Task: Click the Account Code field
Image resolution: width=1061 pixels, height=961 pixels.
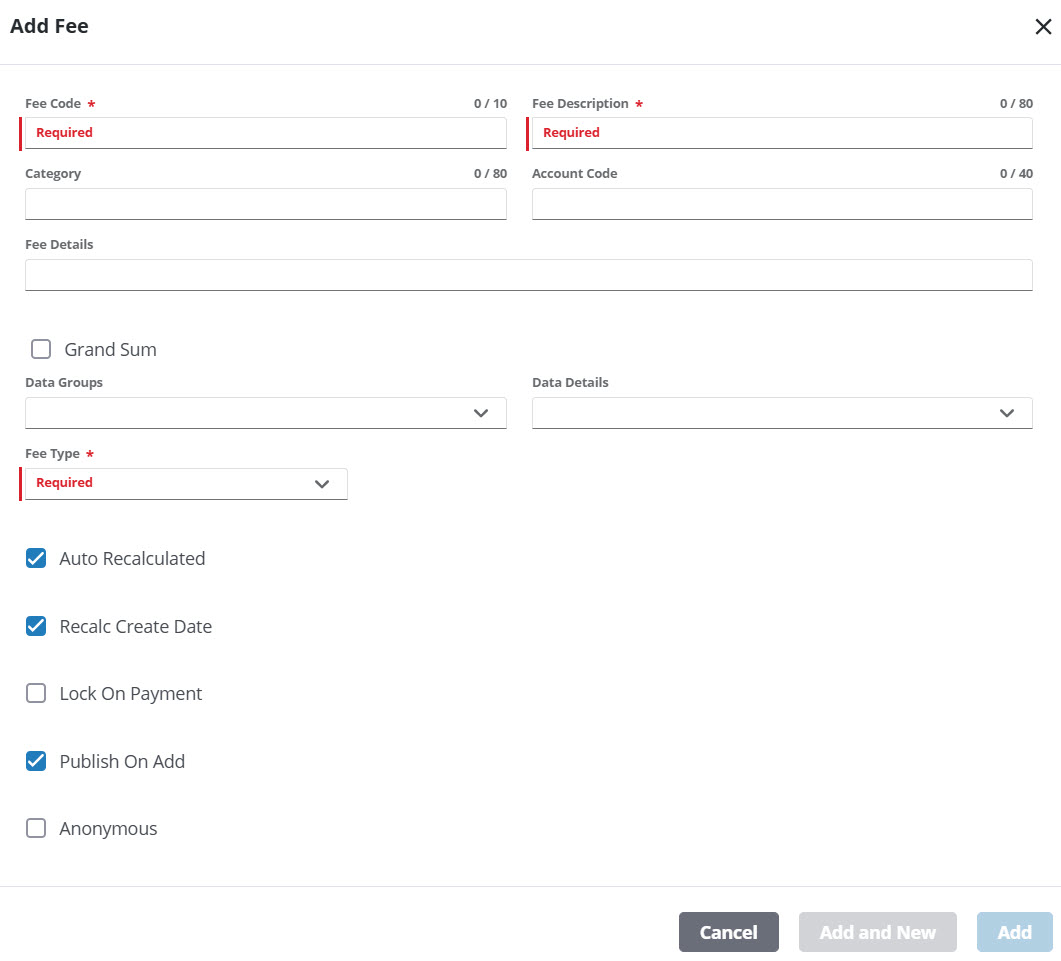Action: (x=781, y=204)
